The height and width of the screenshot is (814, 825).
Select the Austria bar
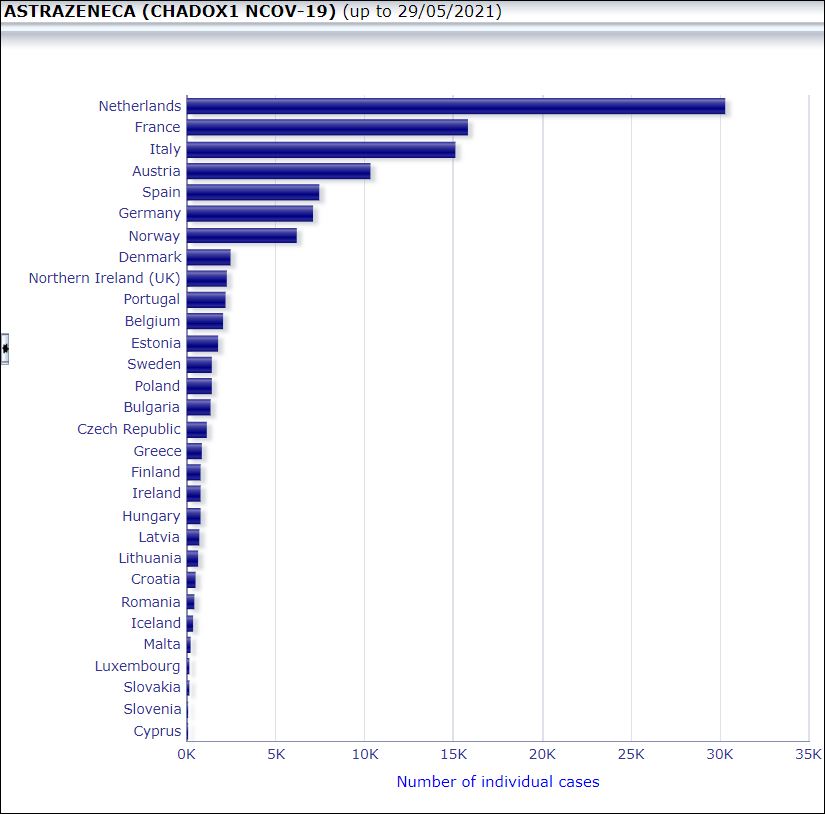click(278, 171)
